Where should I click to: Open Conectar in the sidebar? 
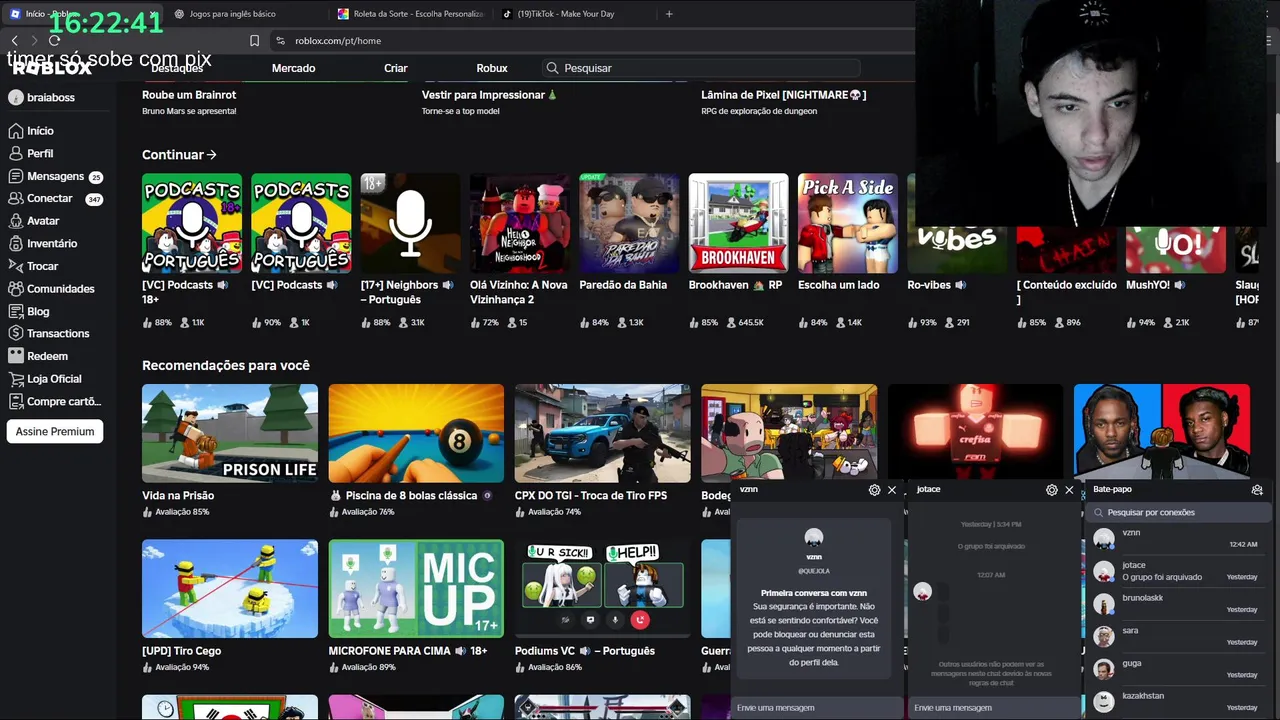pos(55,199)
